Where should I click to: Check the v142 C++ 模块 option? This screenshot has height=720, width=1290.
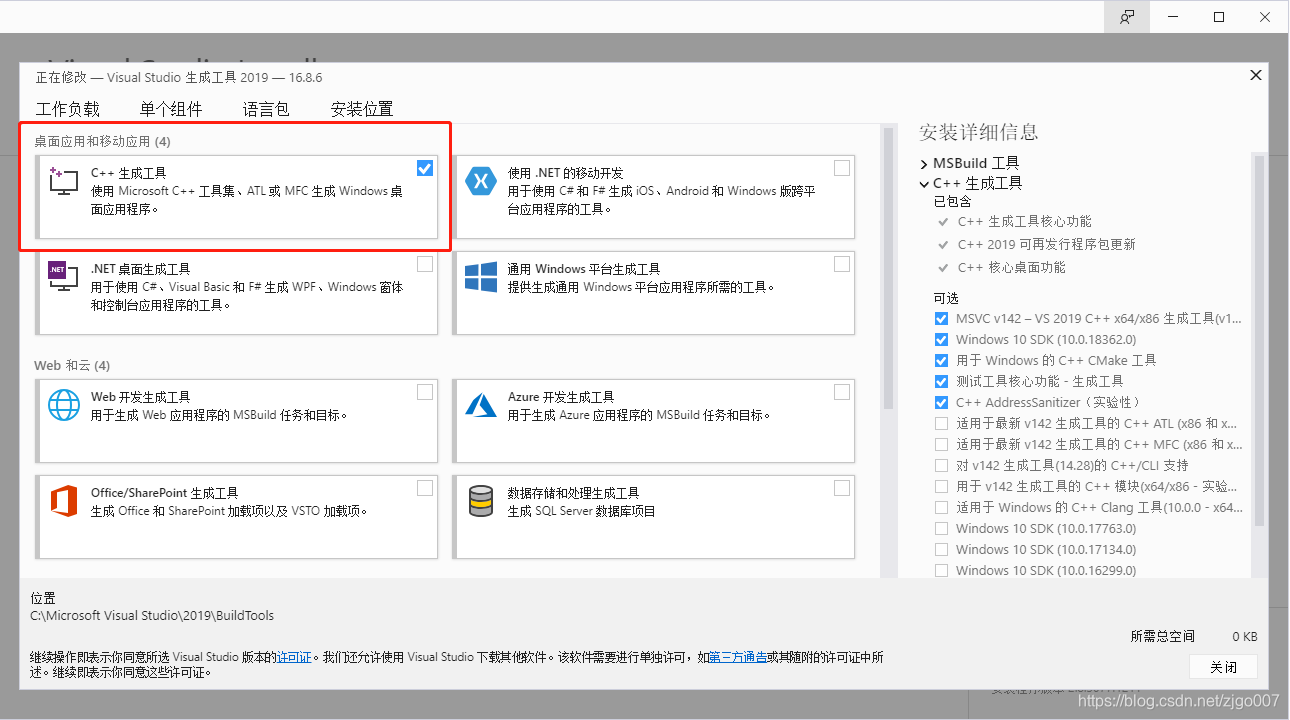(941, 486)
